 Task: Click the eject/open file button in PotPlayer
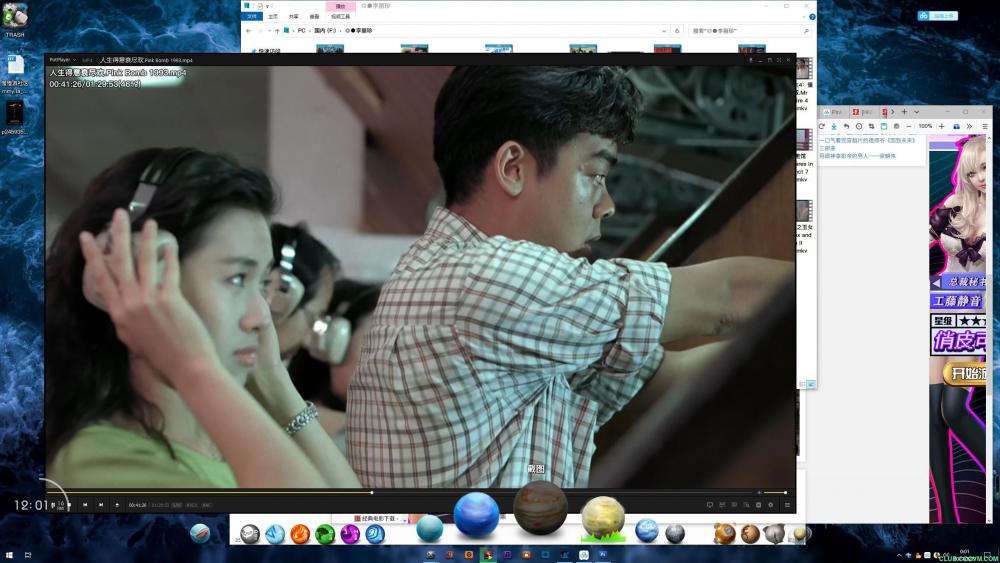click(117, 505)
